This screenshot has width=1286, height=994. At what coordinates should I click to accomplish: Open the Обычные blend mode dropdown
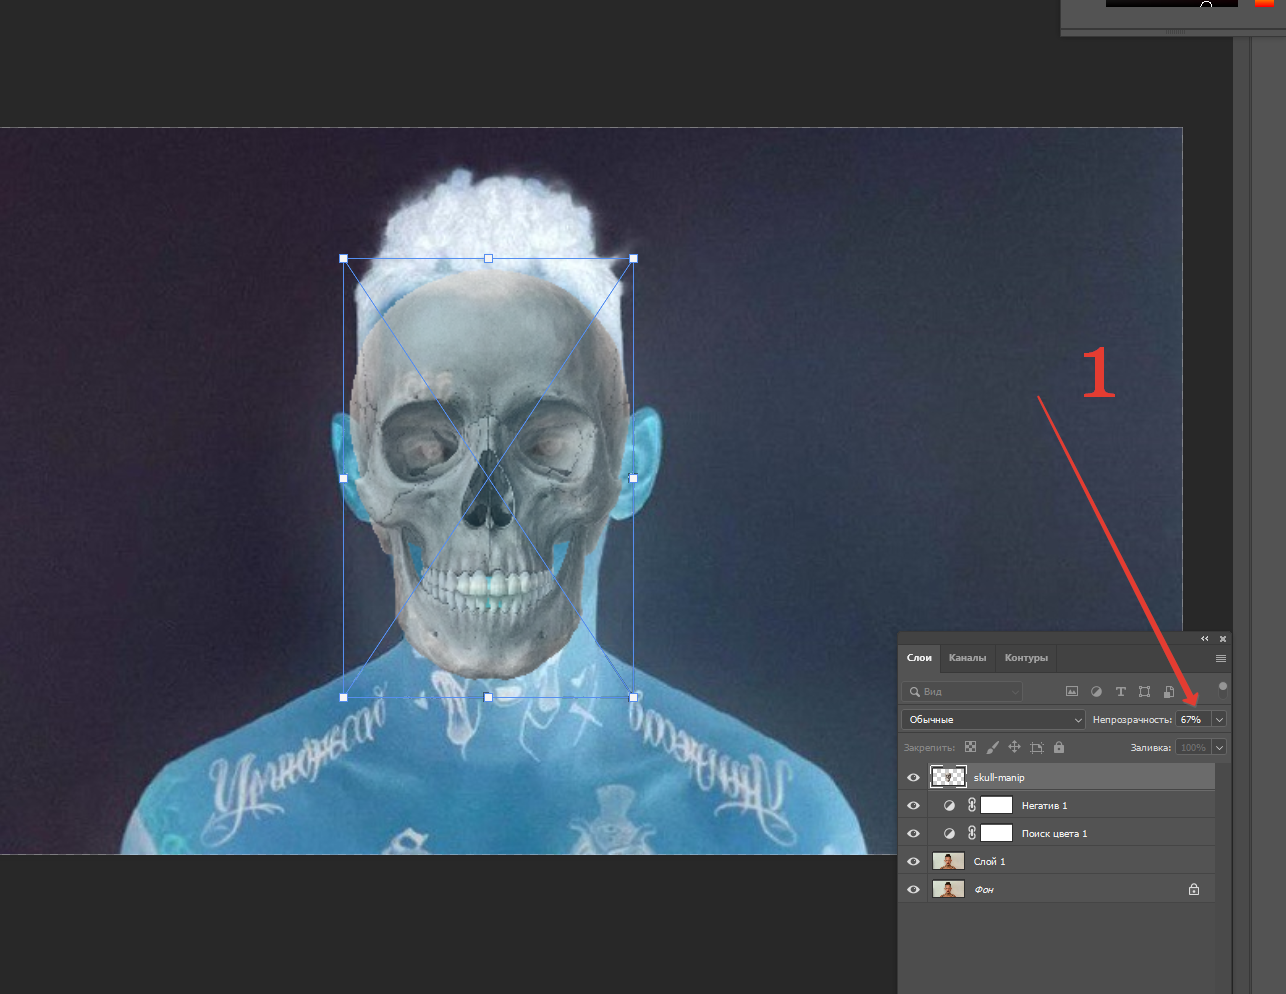(993, 720)
